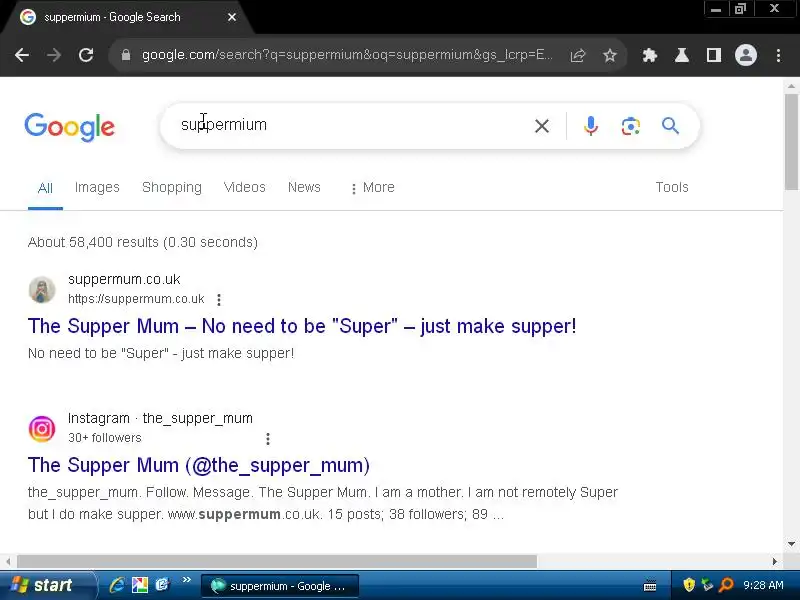Open Chrome Labs flask icon

pyautogui.click(x=682, y=55)
